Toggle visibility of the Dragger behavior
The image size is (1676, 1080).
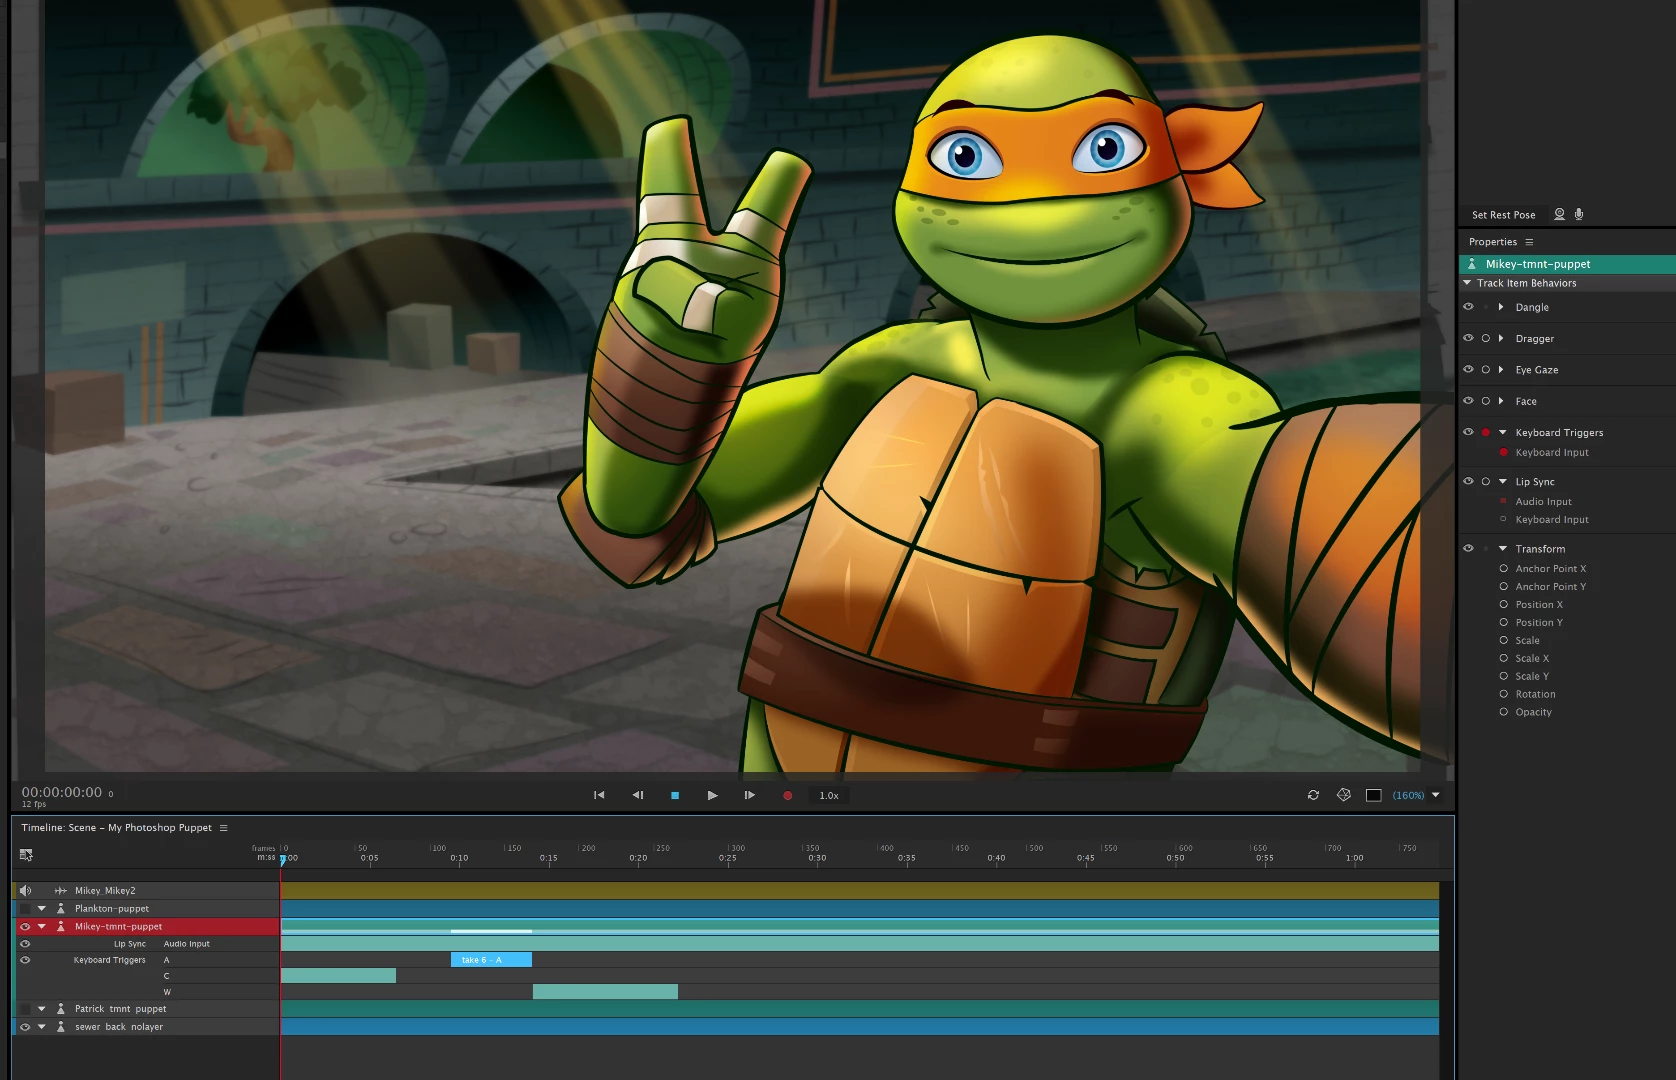[1468, 338]
